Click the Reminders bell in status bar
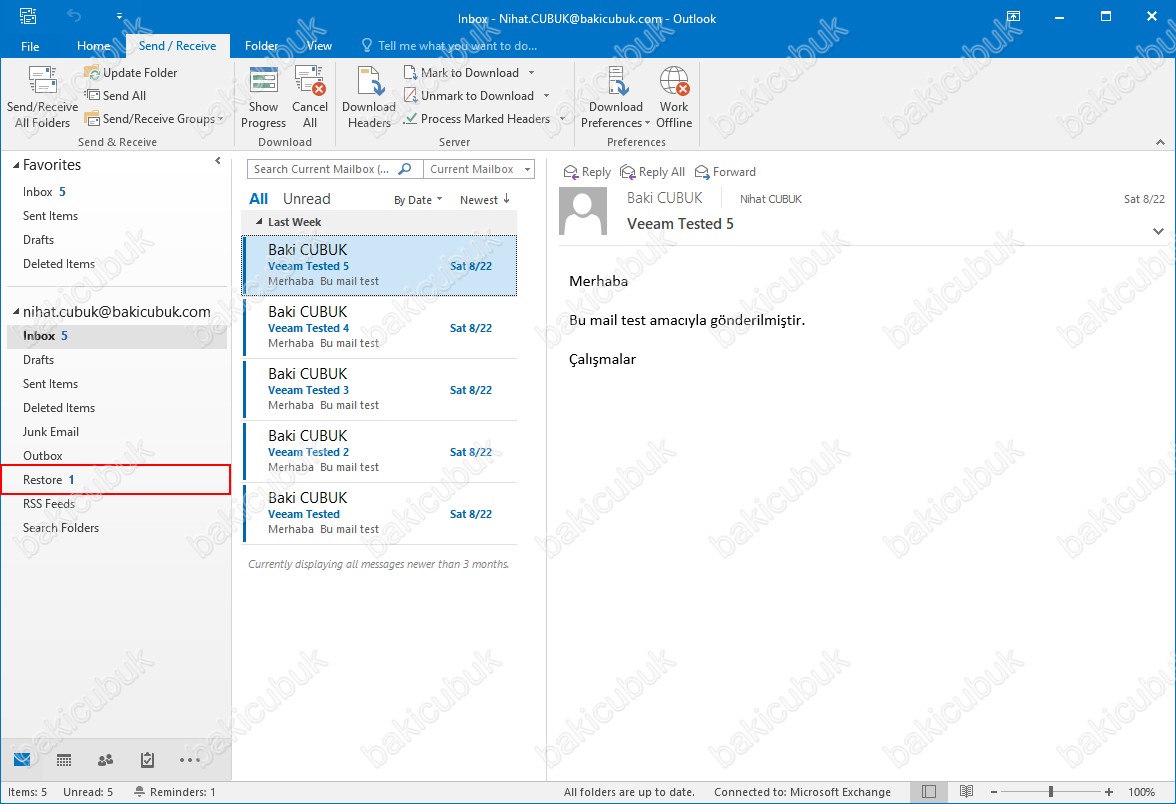 140,792
